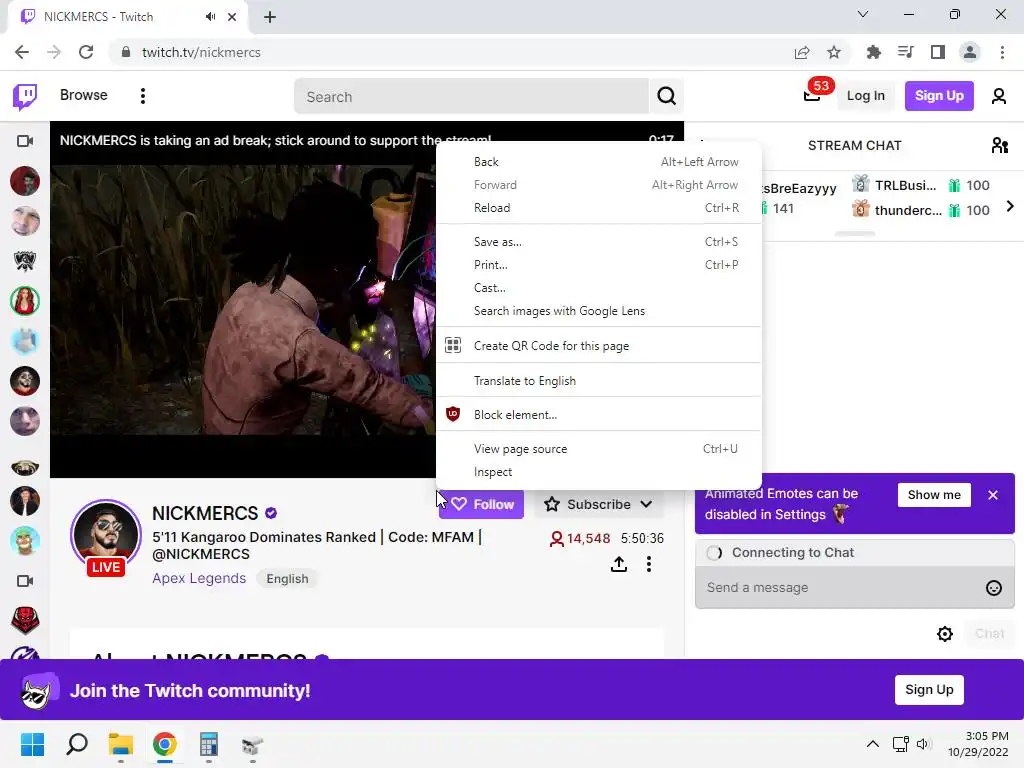Click the Search input field

[472, 97]
